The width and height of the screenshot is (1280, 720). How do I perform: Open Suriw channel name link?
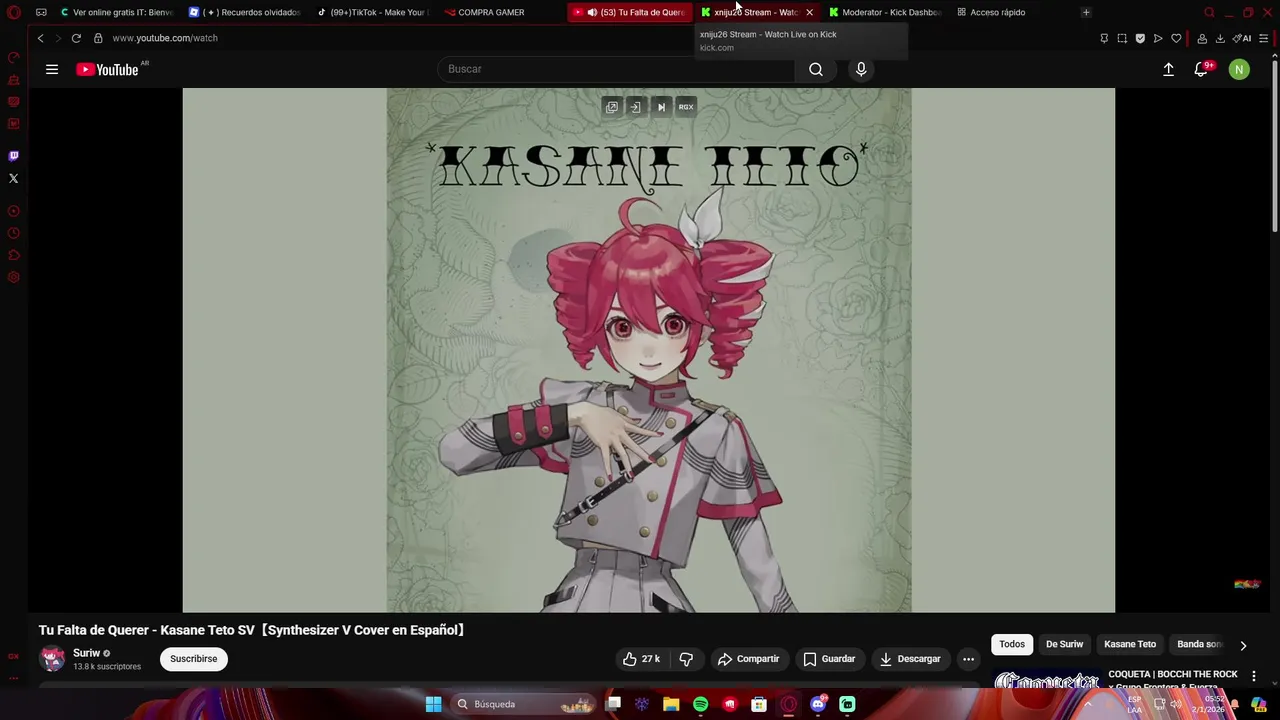click(86, 653)
